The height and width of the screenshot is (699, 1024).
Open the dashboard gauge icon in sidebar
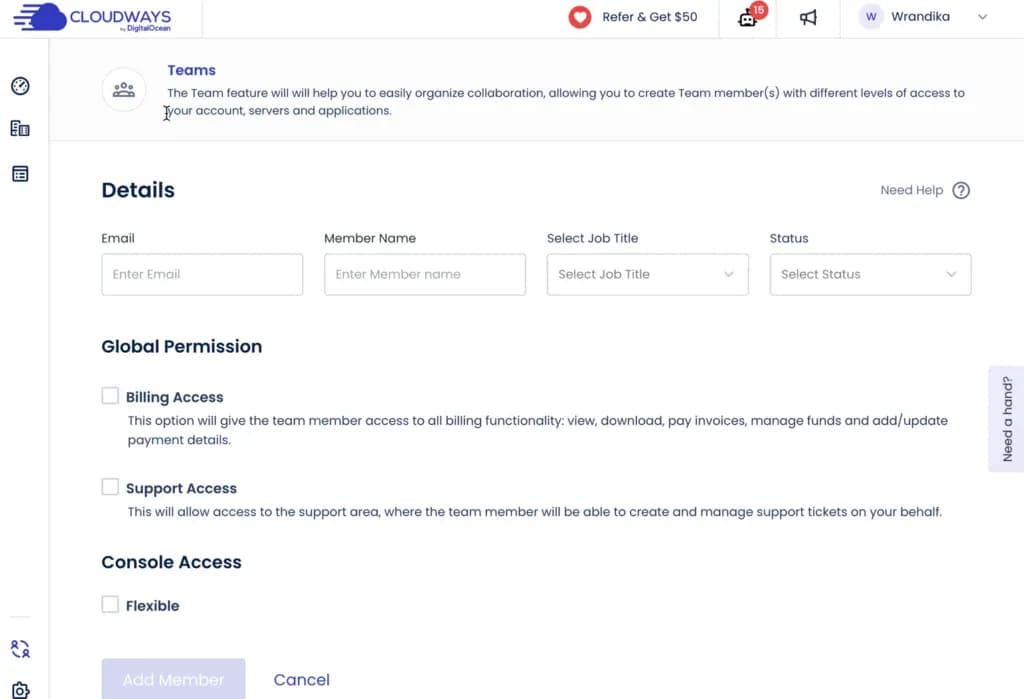tap(20, 86)
